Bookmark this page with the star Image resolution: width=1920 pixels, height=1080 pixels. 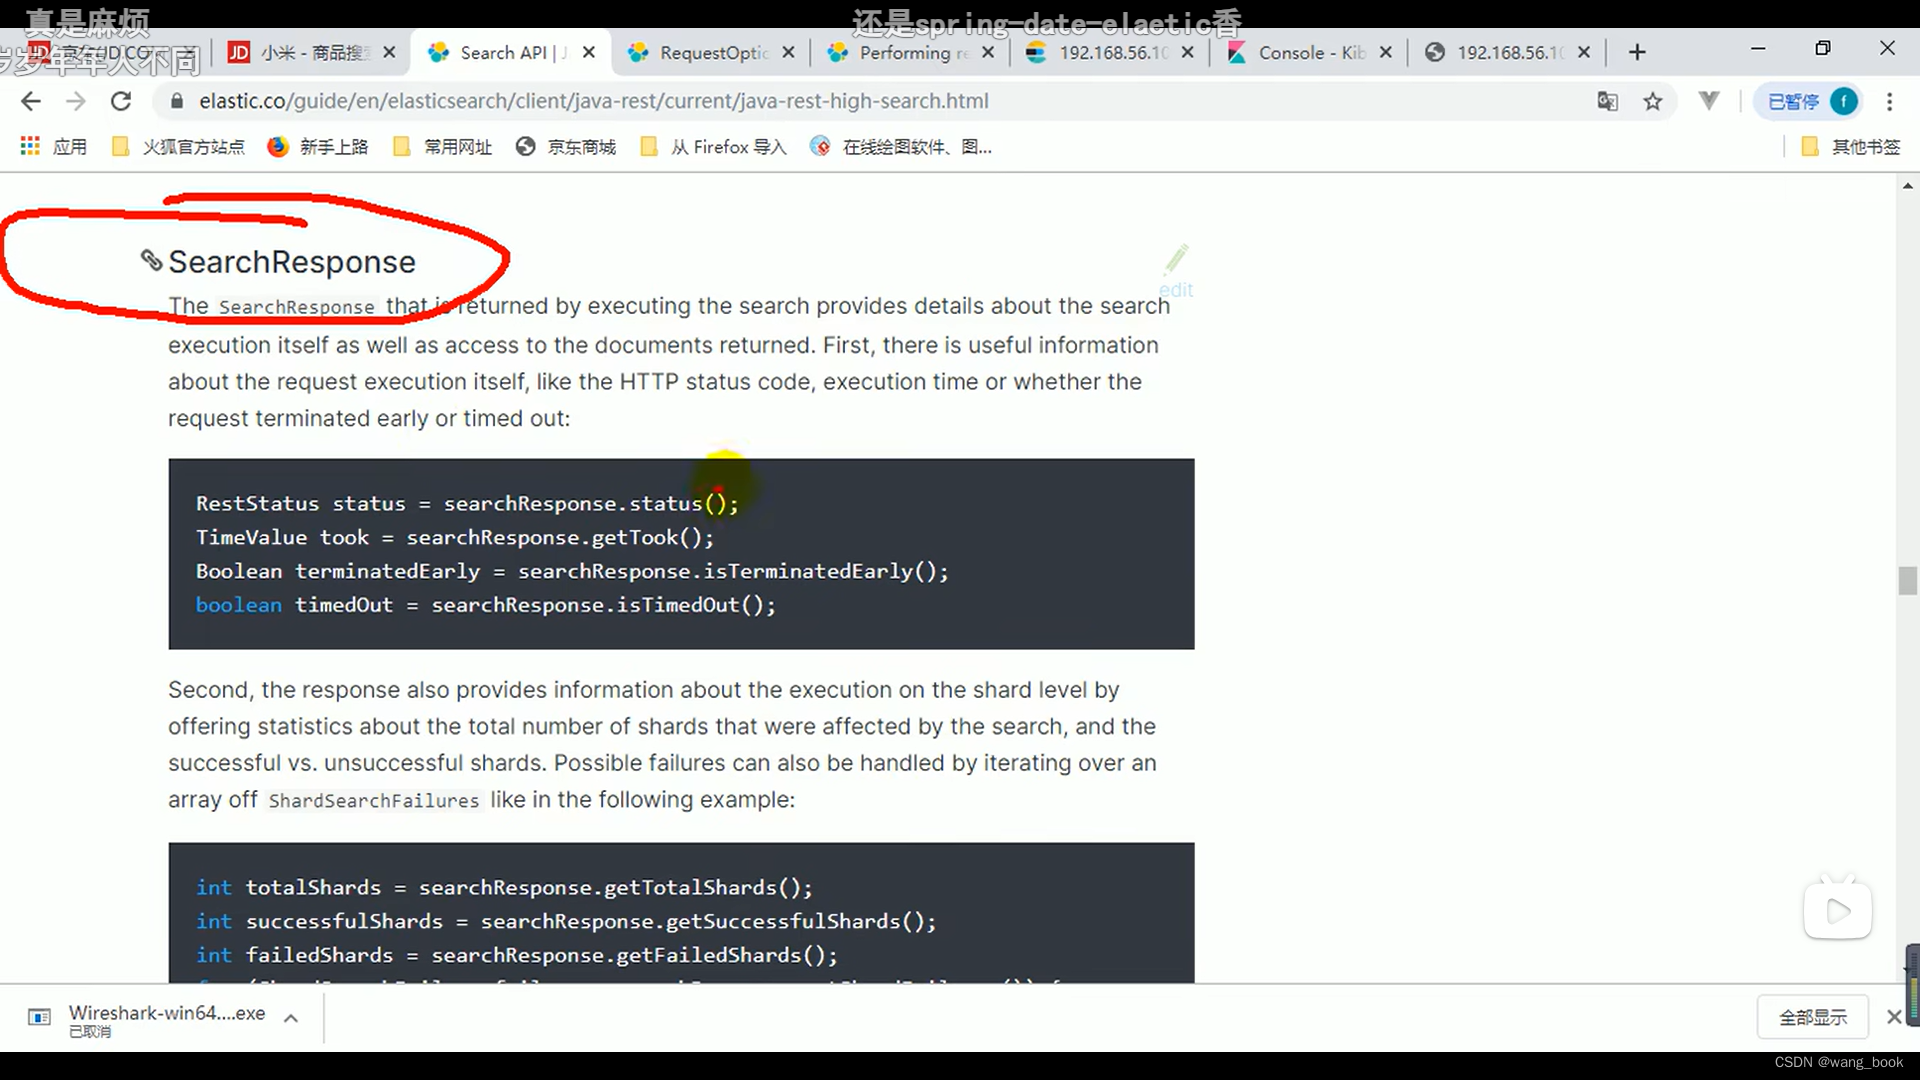pyautogui.click(x=1653, y=101)
